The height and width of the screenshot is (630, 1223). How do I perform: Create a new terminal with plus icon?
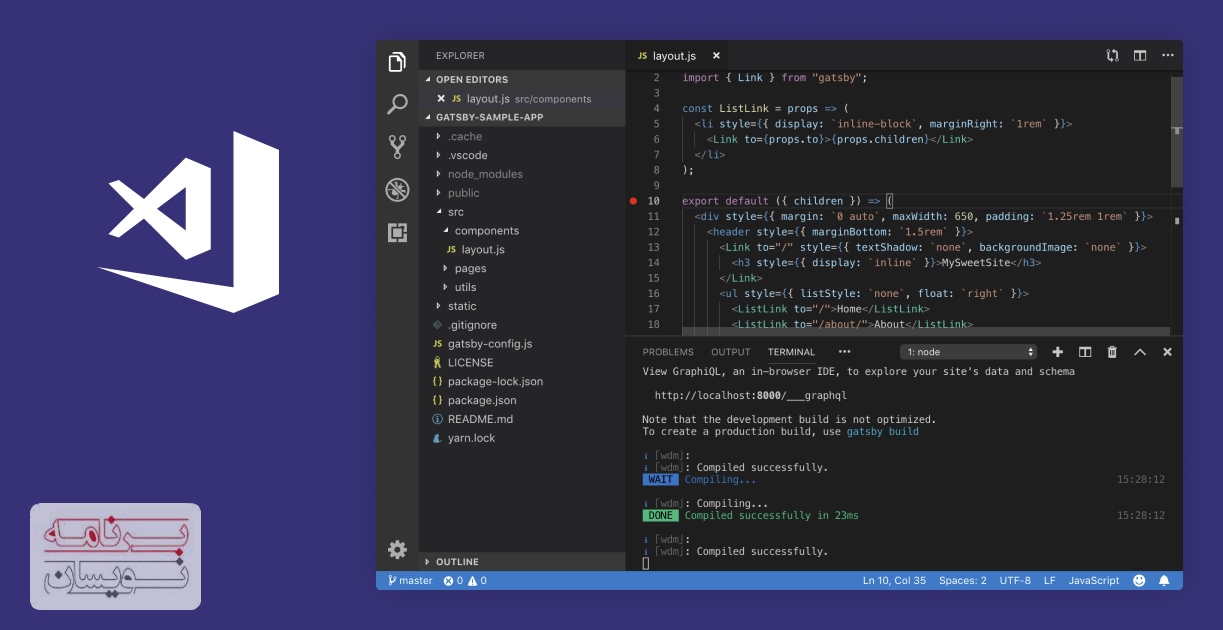1058,352
